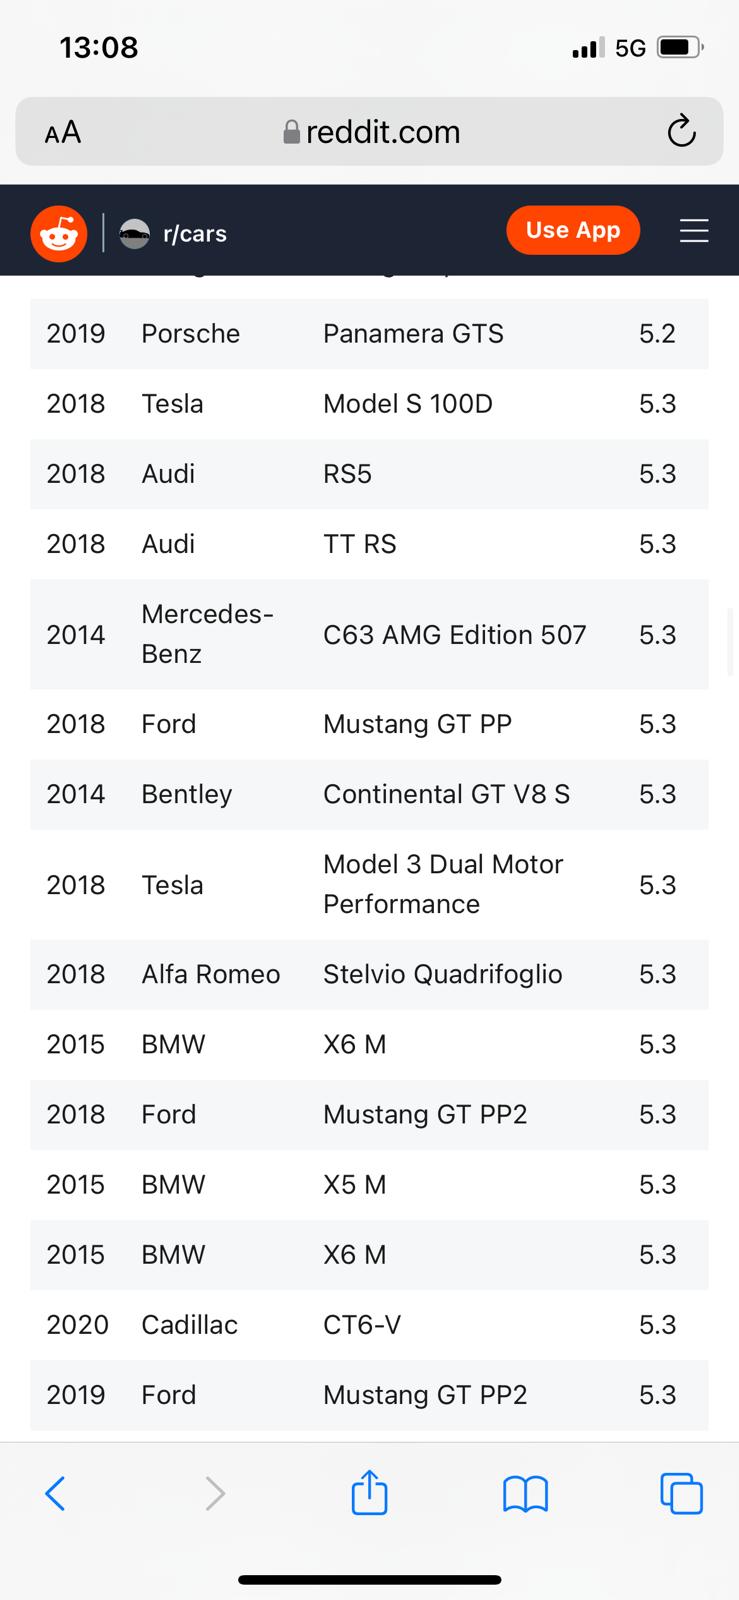Tap the lock icon in address bar
The image size is (739, 1600).
[x=292, y=132]
